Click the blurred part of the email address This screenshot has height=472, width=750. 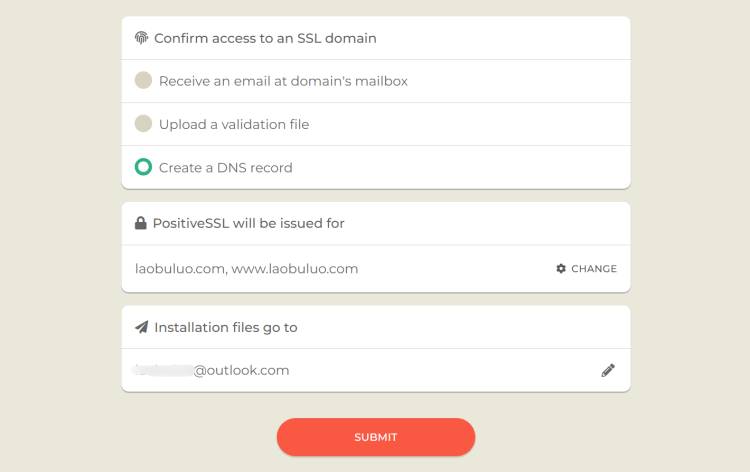(163, 370)
